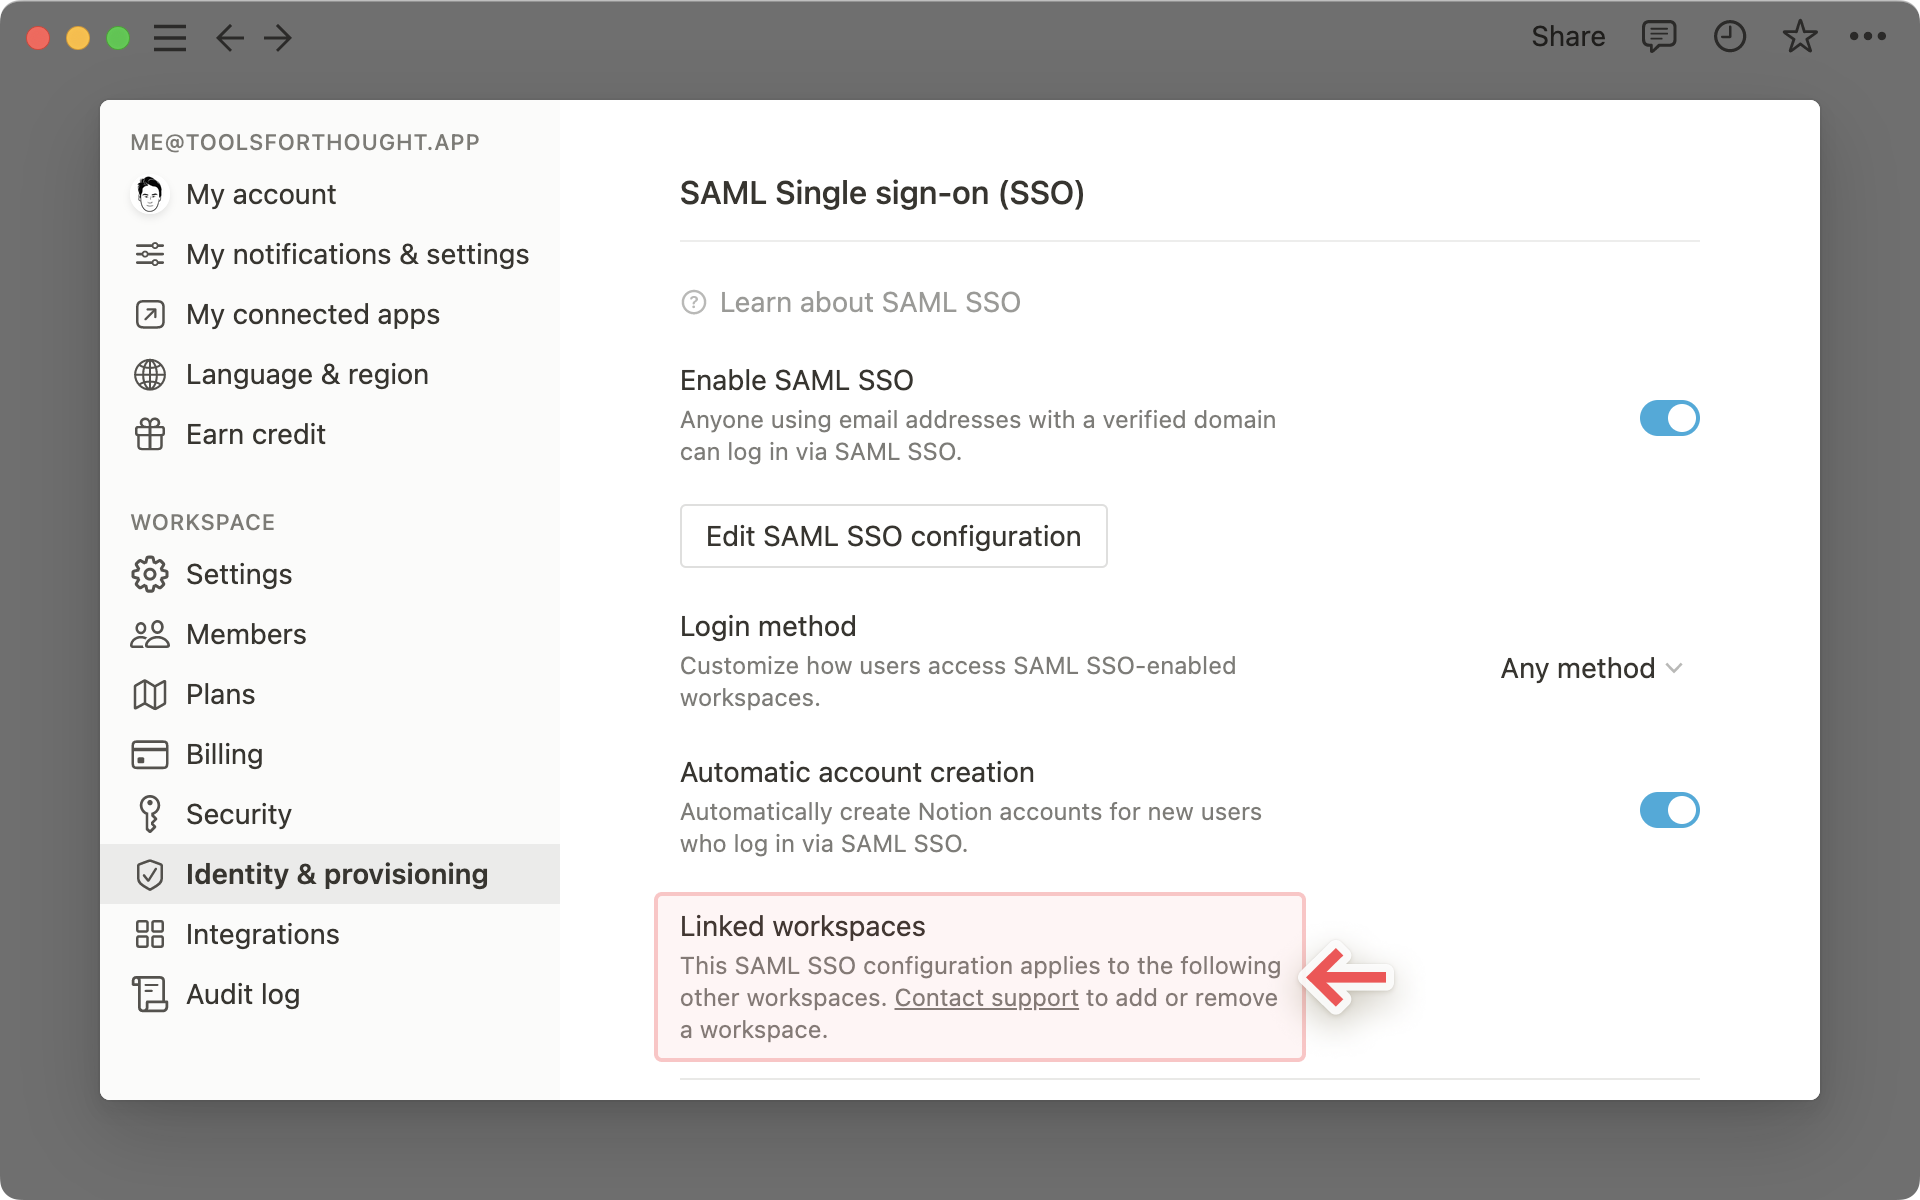1920x1200 pixels.
Task: Click the My account icon
Action: pos(149,194)
